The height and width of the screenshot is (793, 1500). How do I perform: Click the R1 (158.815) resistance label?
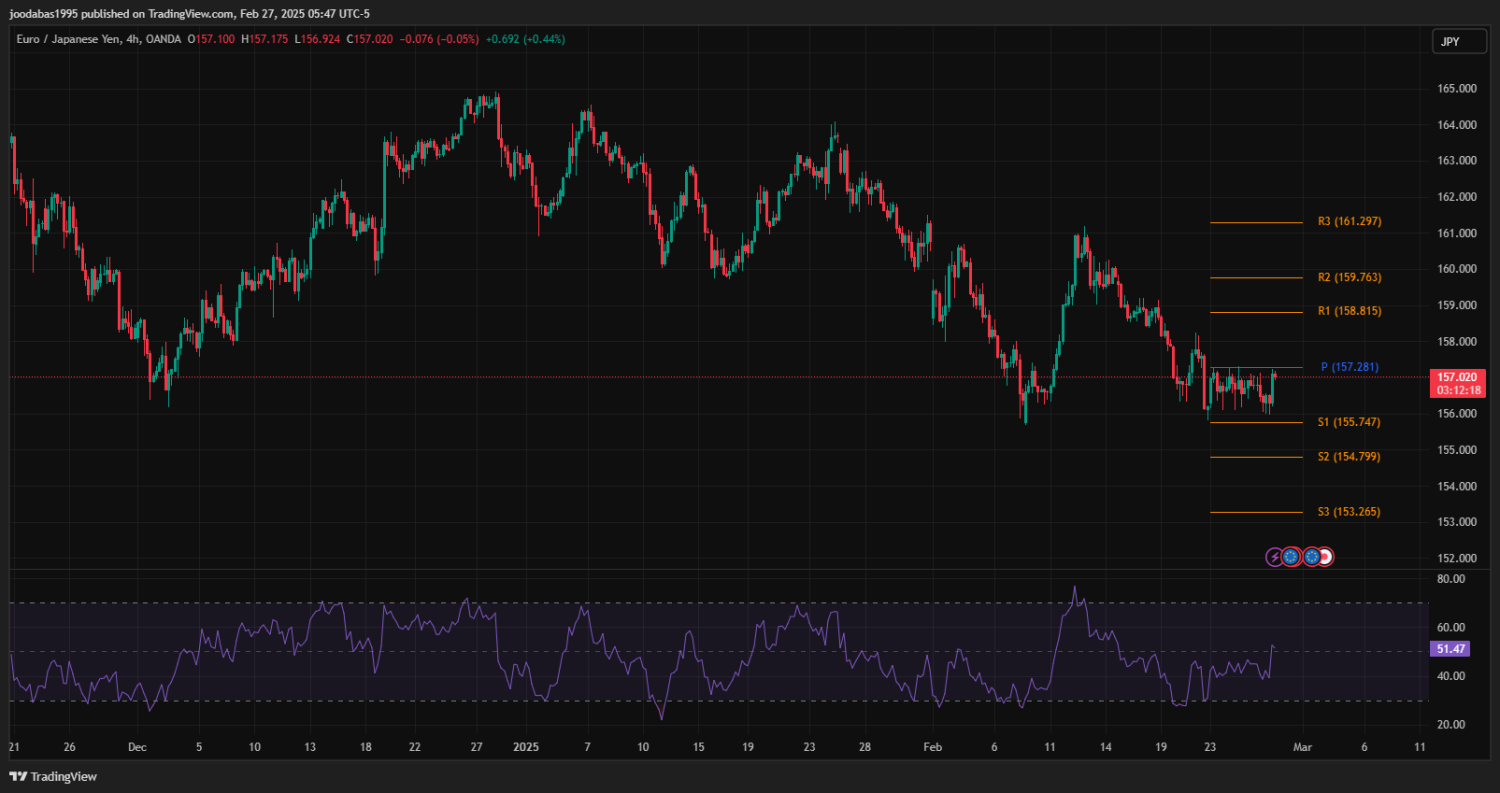click(x=1349, y=311)
